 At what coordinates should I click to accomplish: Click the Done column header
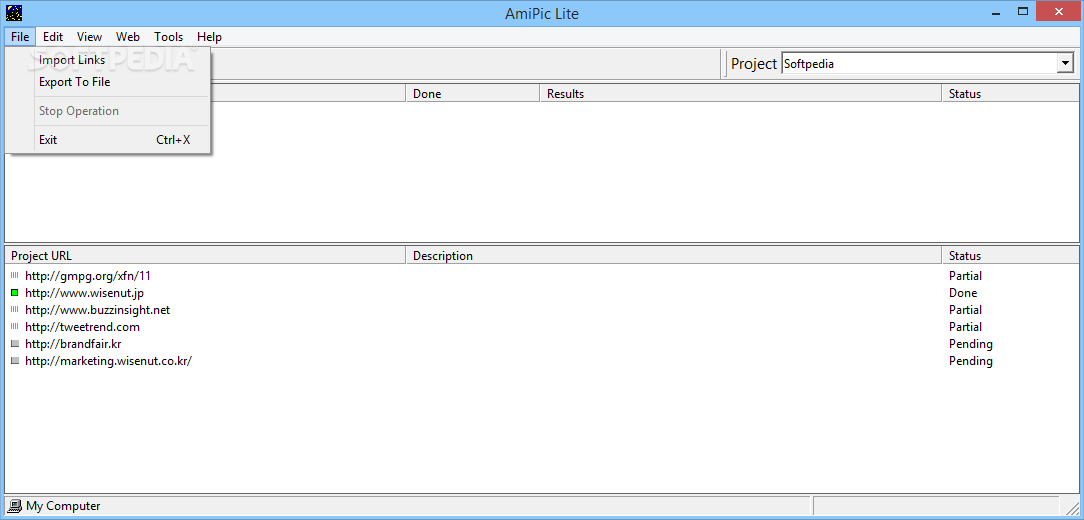point(472,93)
